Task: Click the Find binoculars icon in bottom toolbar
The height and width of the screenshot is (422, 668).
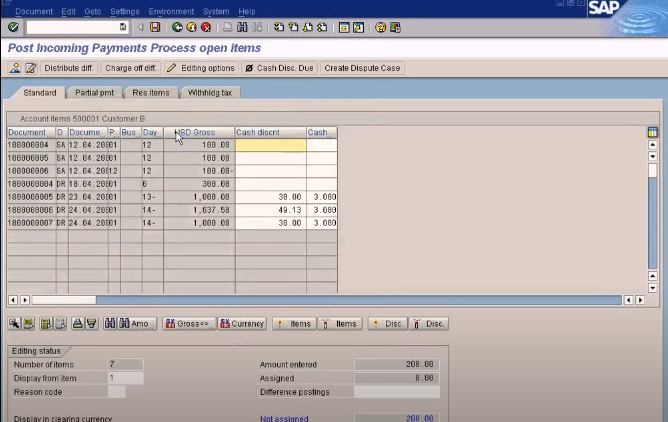Action: pos(110,324)
